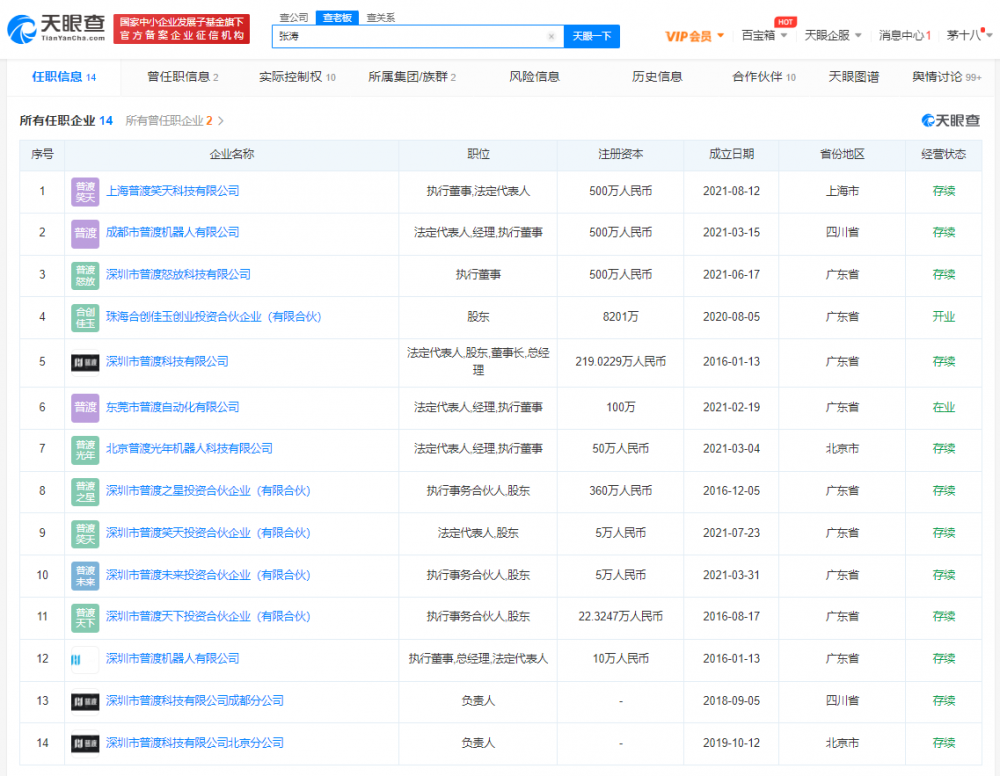Open link 深圳市普渡未来投资合伙企业
Viewport: 1000px width, 776px height.
click(x=208, y=575)
